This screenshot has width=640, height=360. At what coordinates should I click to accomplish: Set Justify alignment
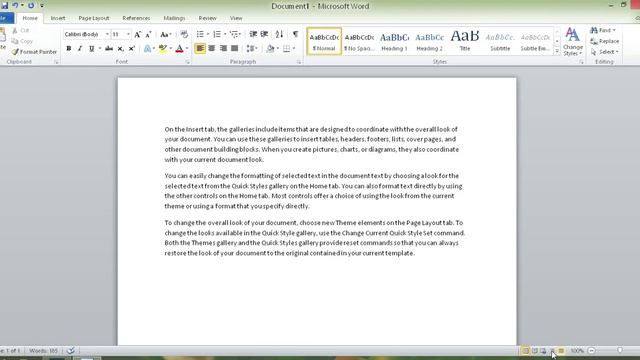235,49
